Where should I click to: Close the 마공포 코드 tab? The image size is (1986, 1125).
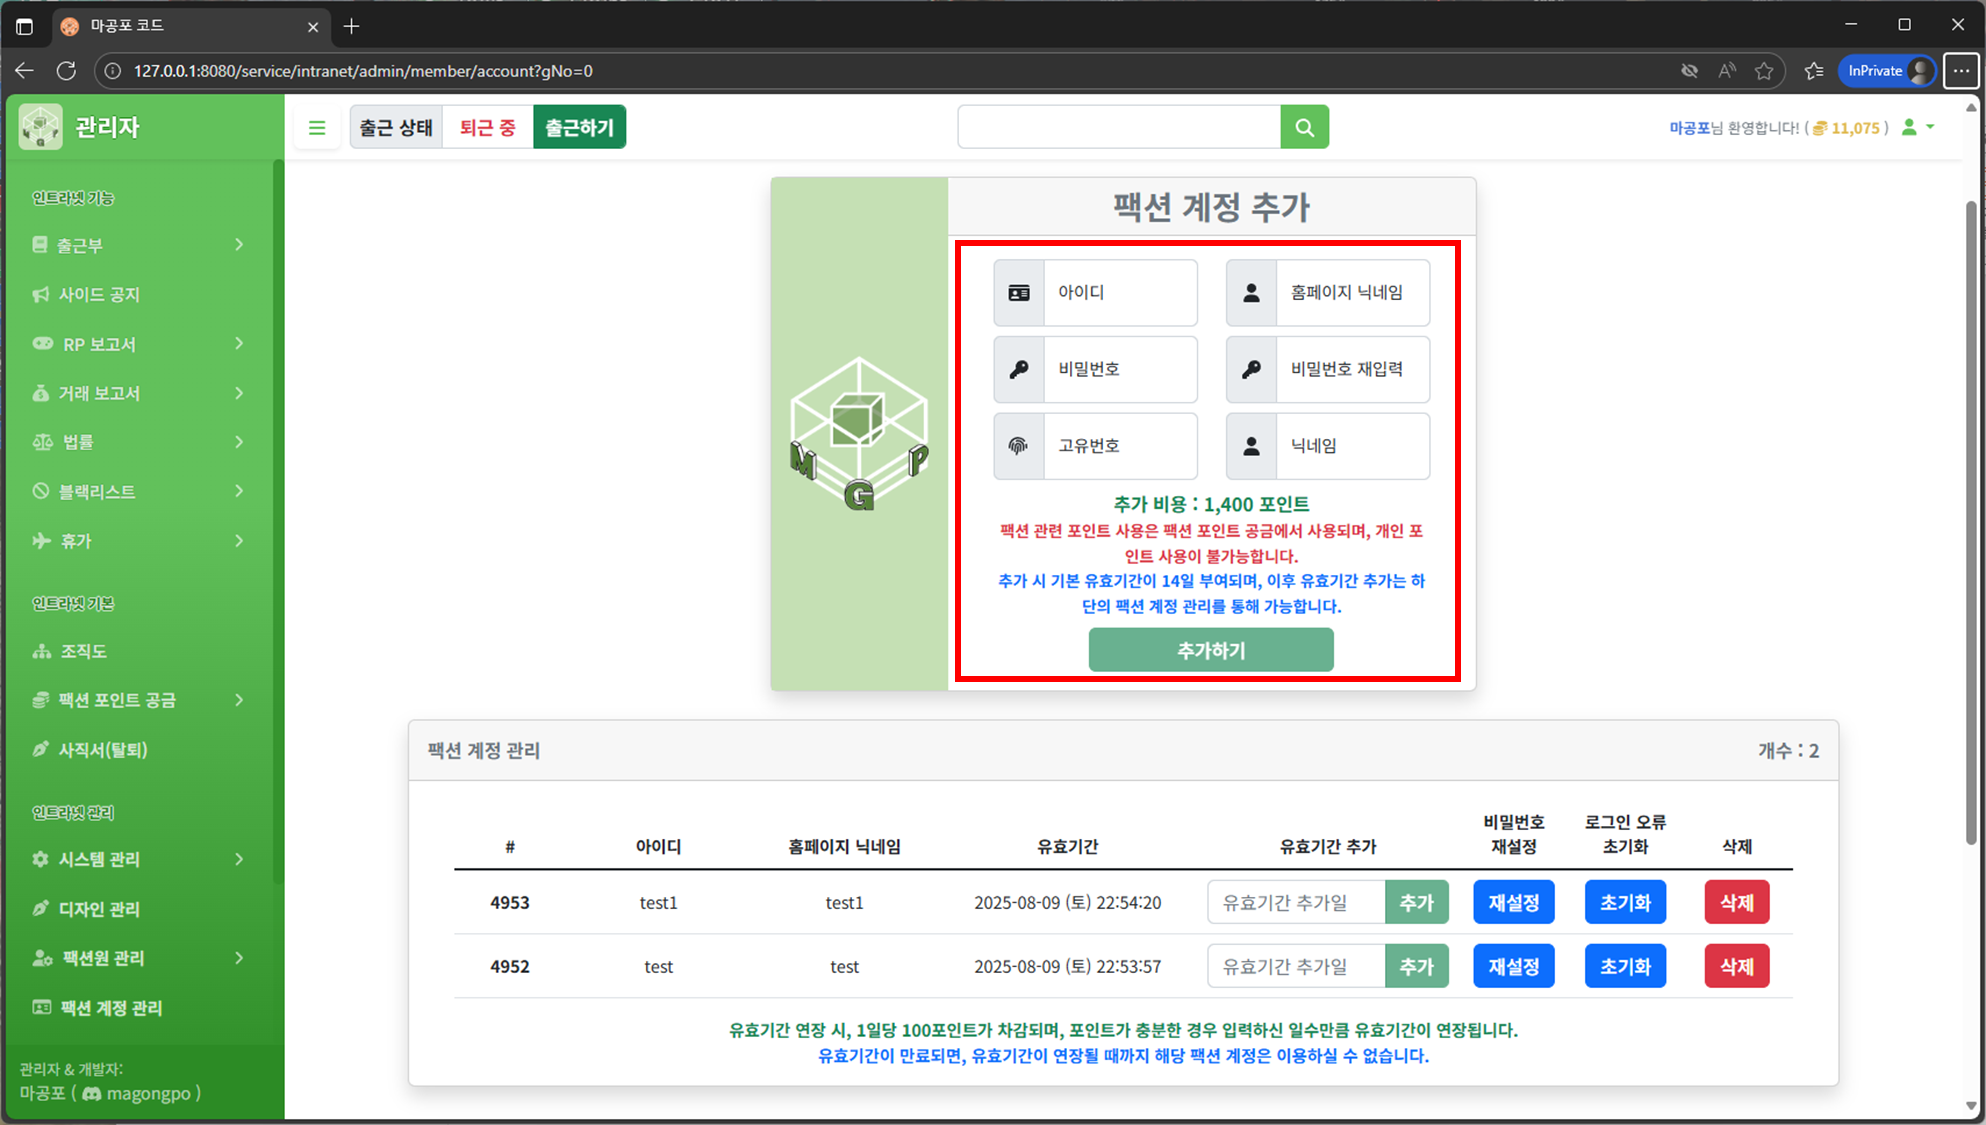(x=313, y=27)
